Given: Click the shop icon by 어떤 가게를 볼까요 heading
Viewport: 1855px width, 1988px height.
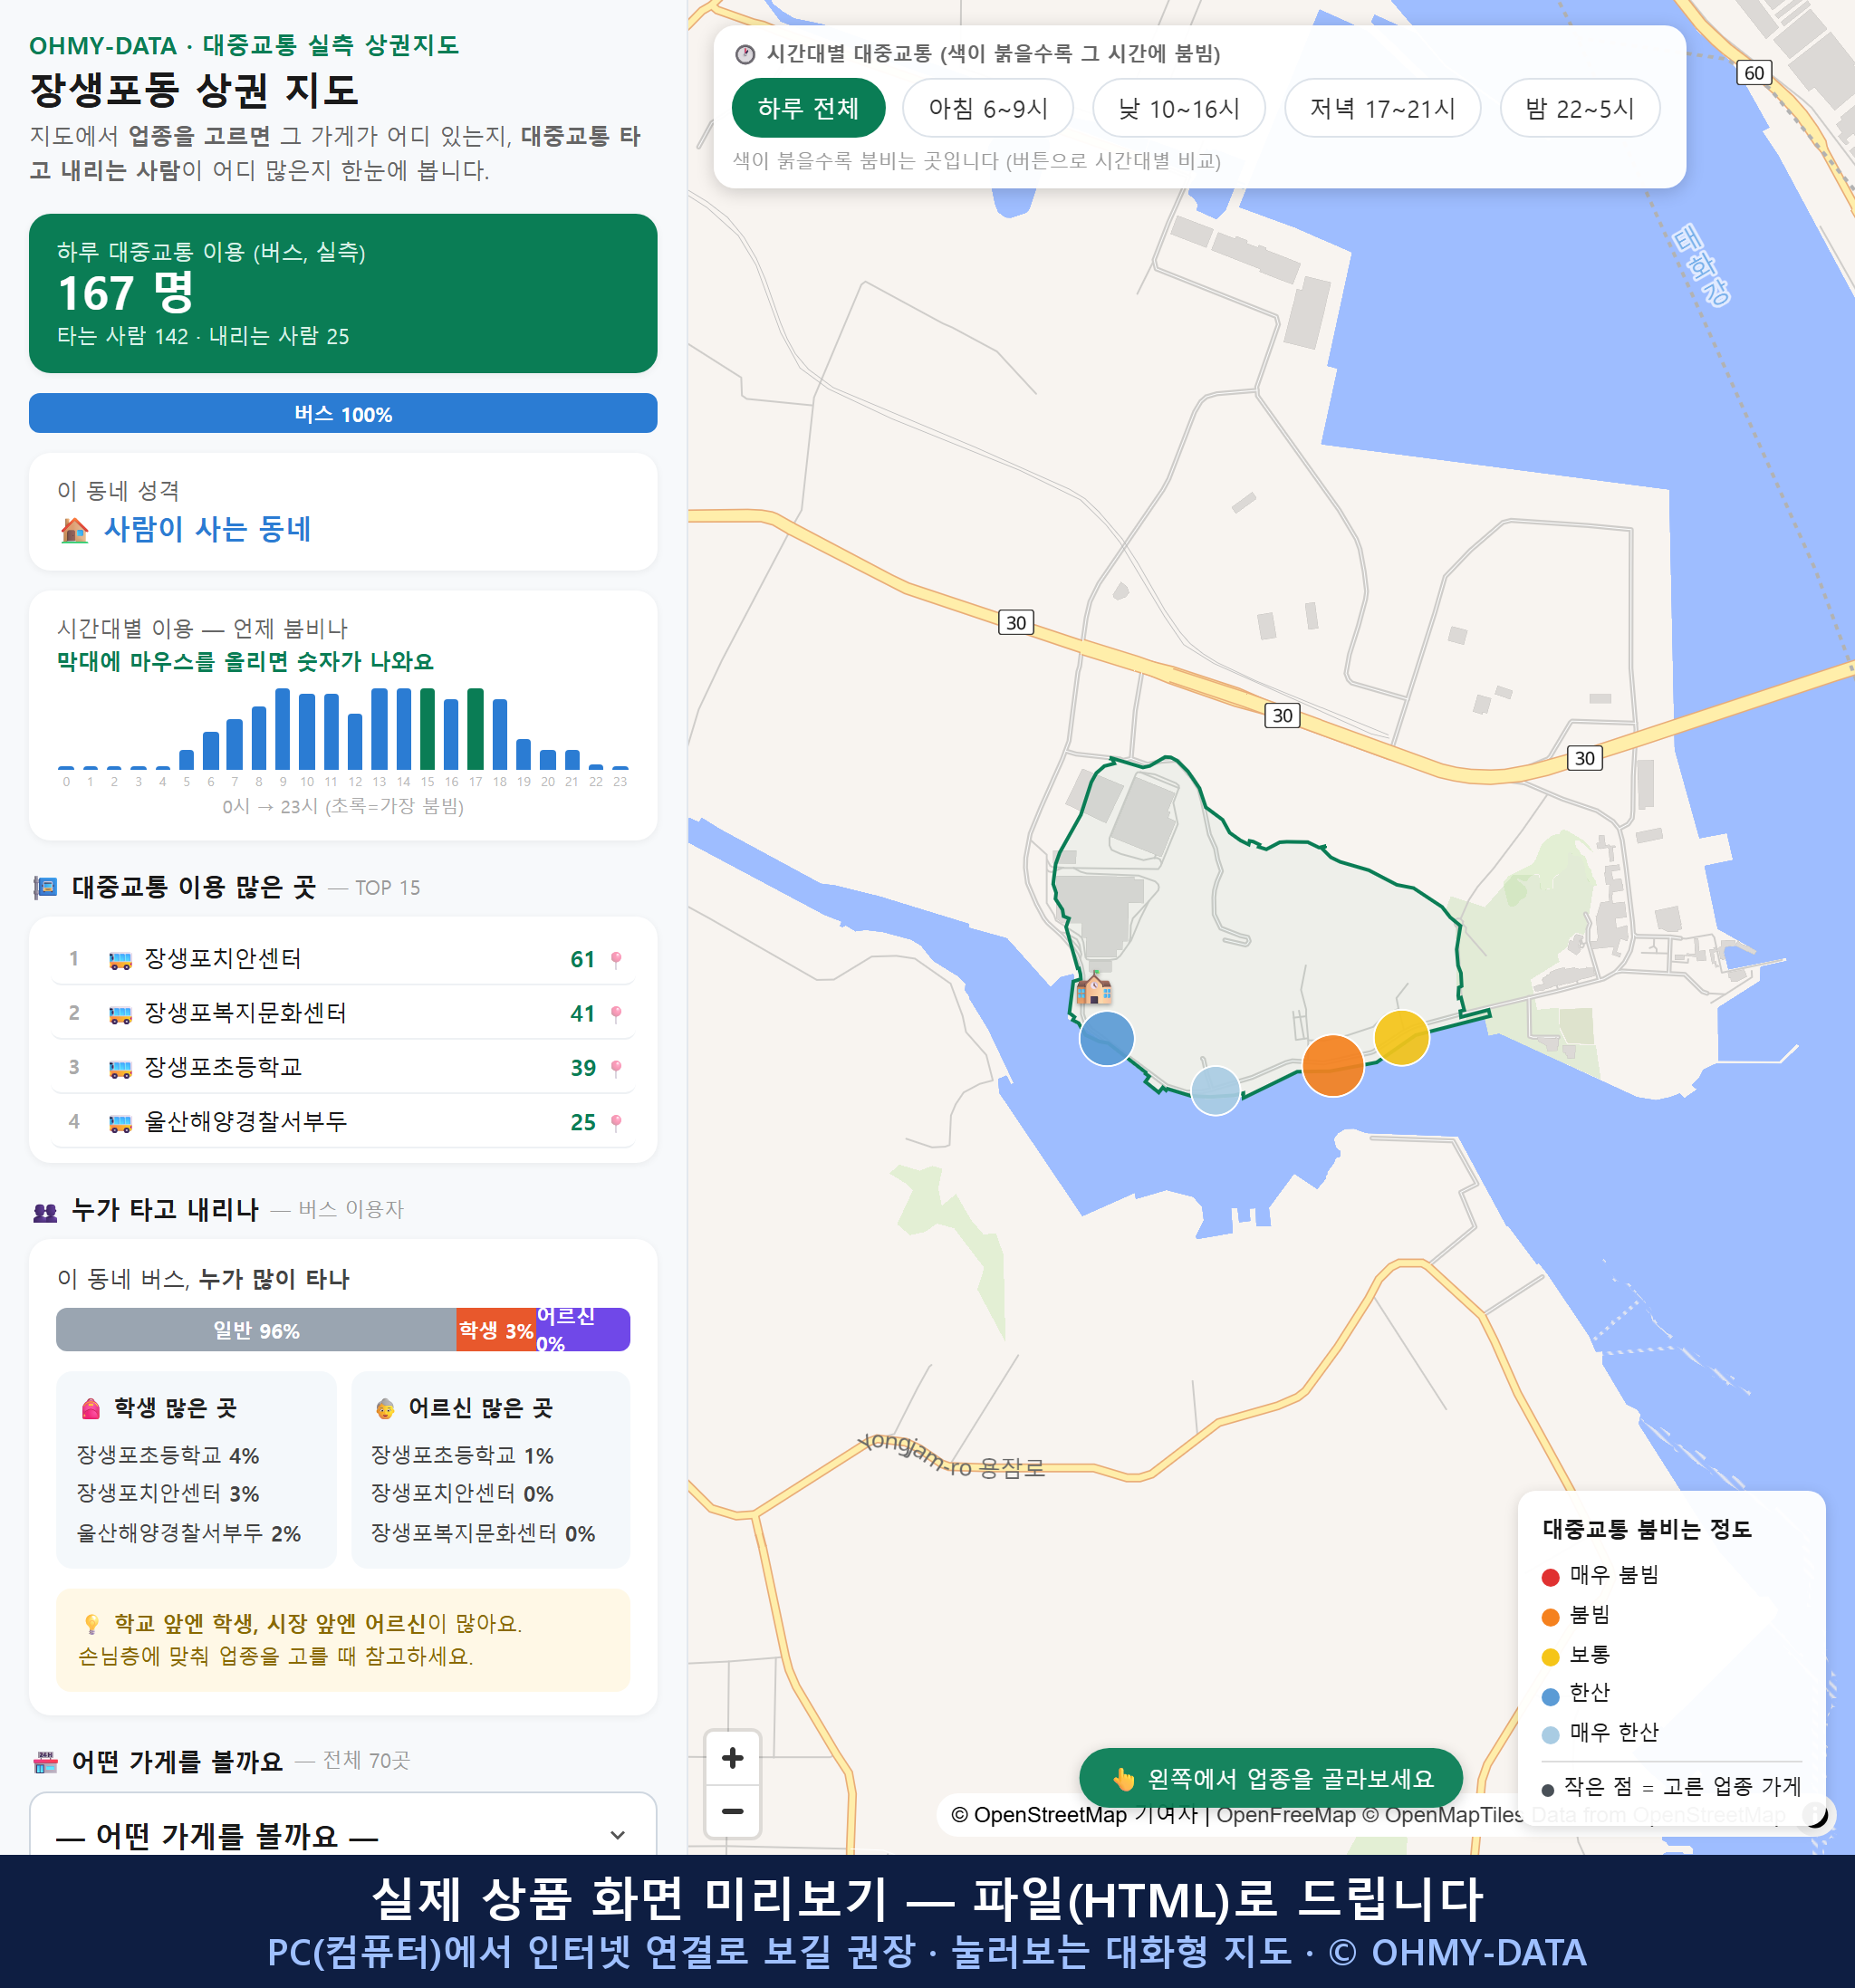Looking at the screenshot, I should click(46, 1762).
